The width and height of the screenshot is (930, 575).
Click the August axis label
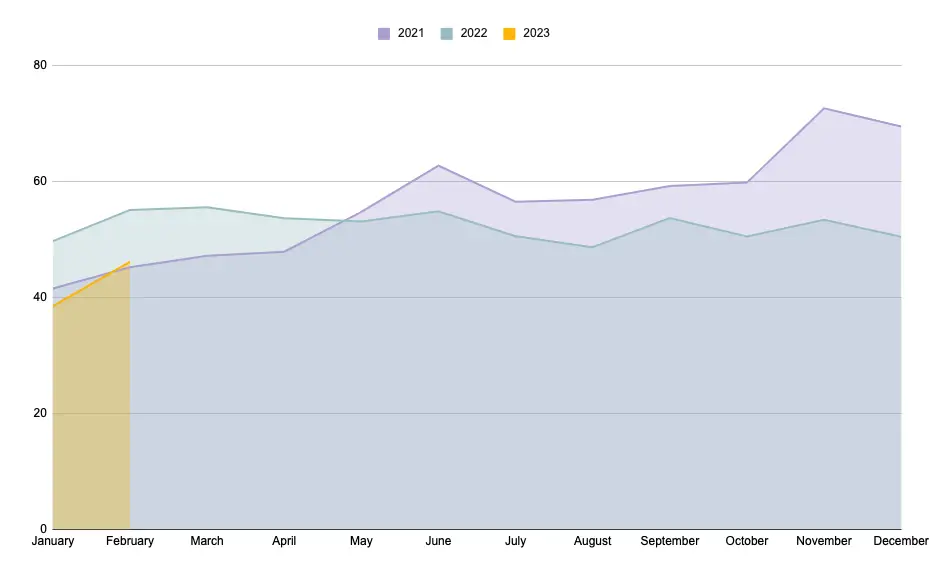coord(593,541)
